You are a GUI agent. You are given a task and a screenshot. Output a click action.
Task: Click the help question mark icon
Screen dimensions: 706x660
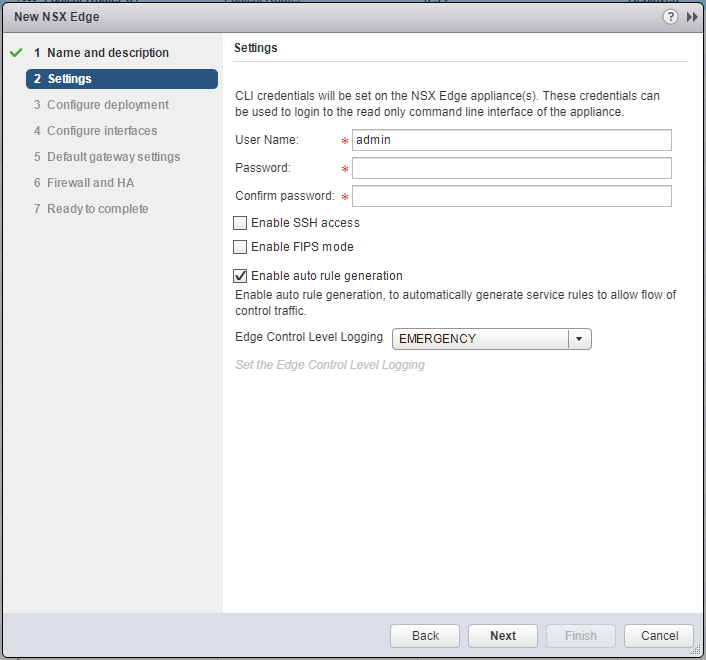(x=670, y=17)
